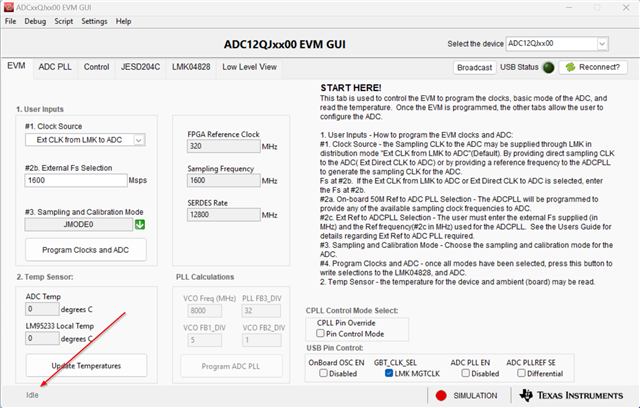
Task: Click the VCO FB2_DIV field
Action: pyautogui.click(x=261, y=340)
